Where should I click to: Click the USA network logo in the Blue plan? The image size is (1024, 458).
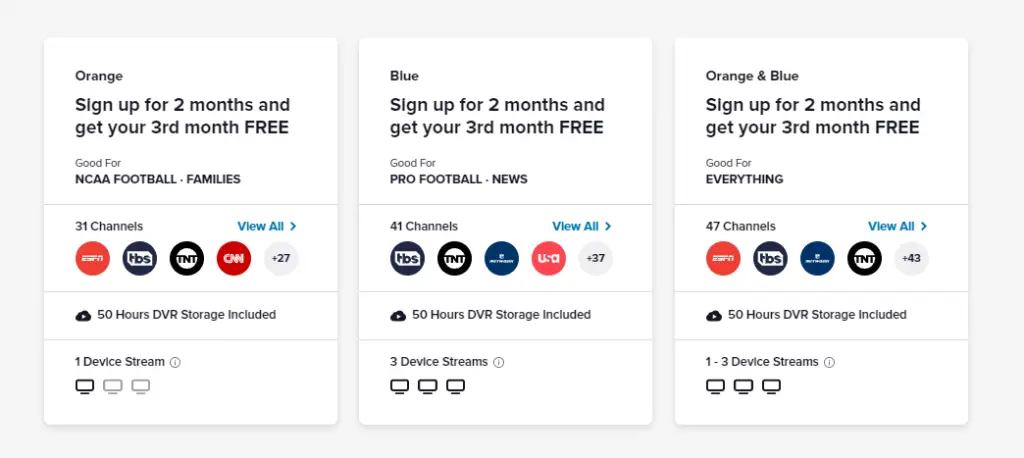click(x=549, y=258)
